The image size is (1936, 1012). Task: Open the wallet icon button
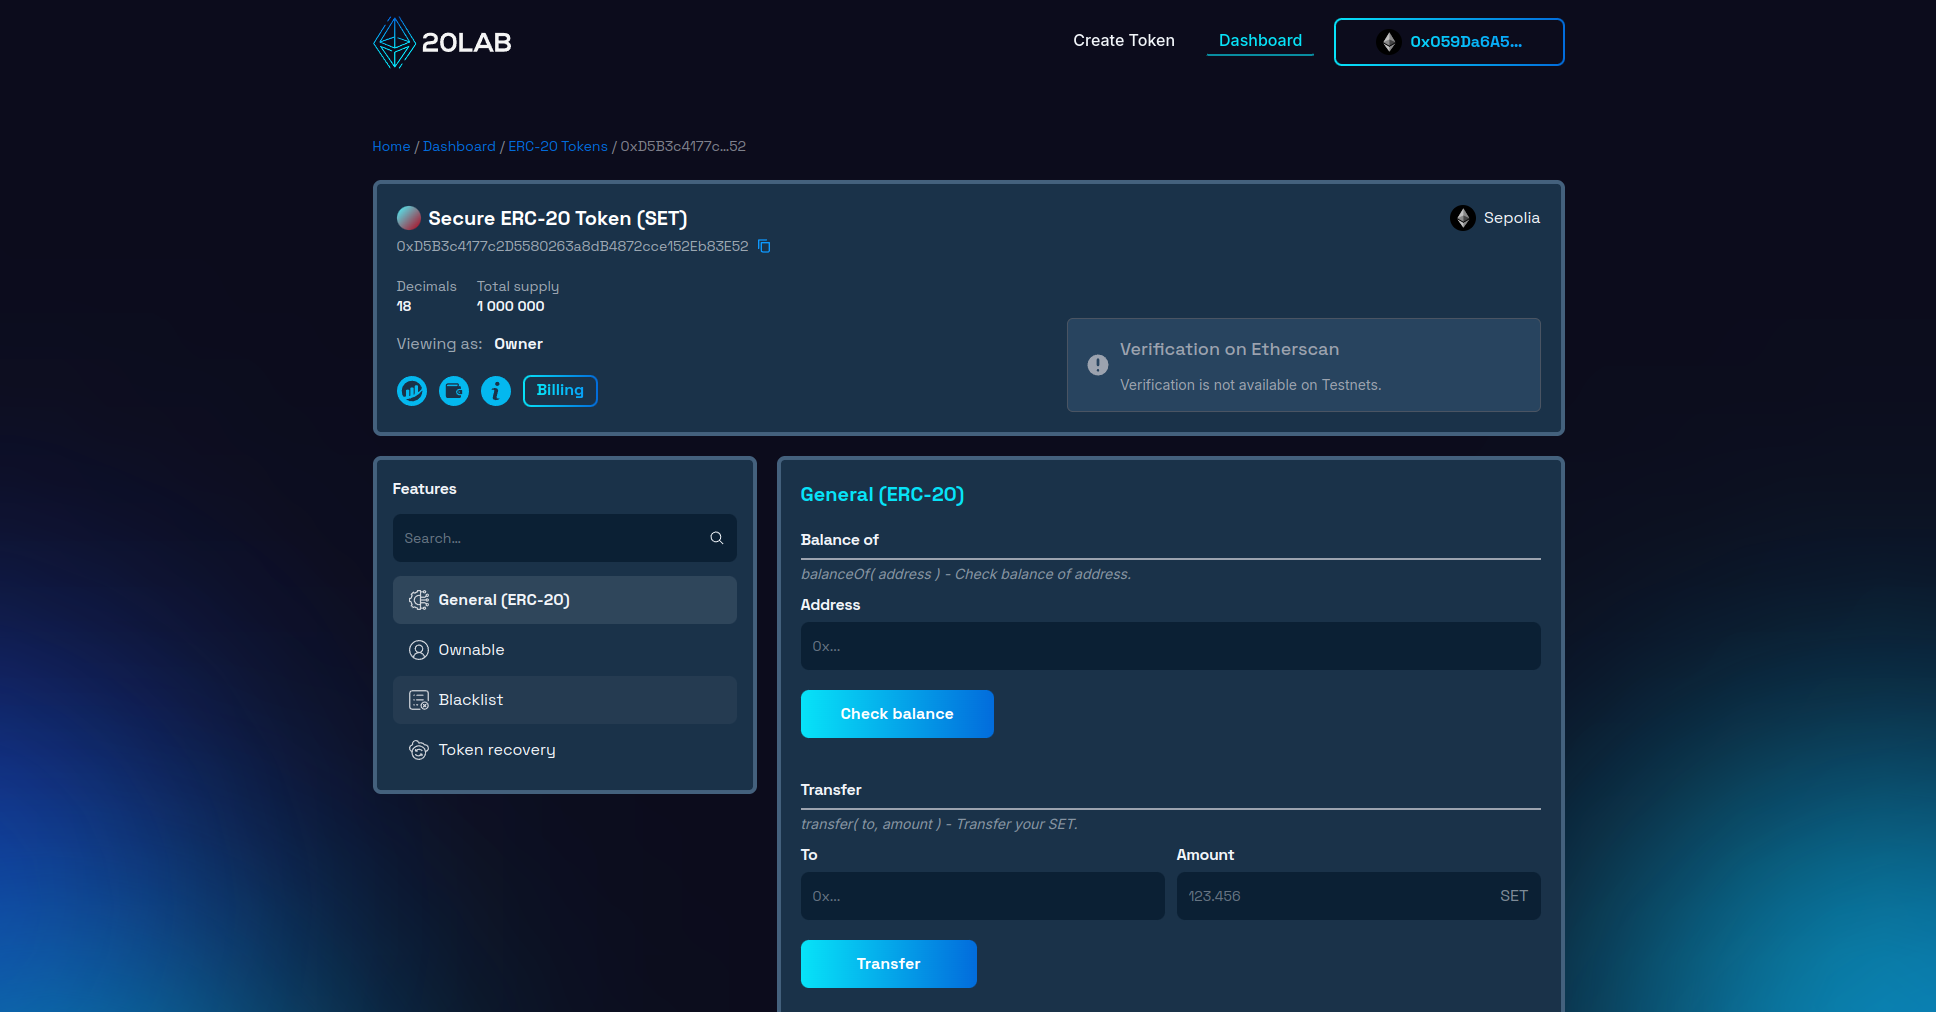[x=454, y=391]
